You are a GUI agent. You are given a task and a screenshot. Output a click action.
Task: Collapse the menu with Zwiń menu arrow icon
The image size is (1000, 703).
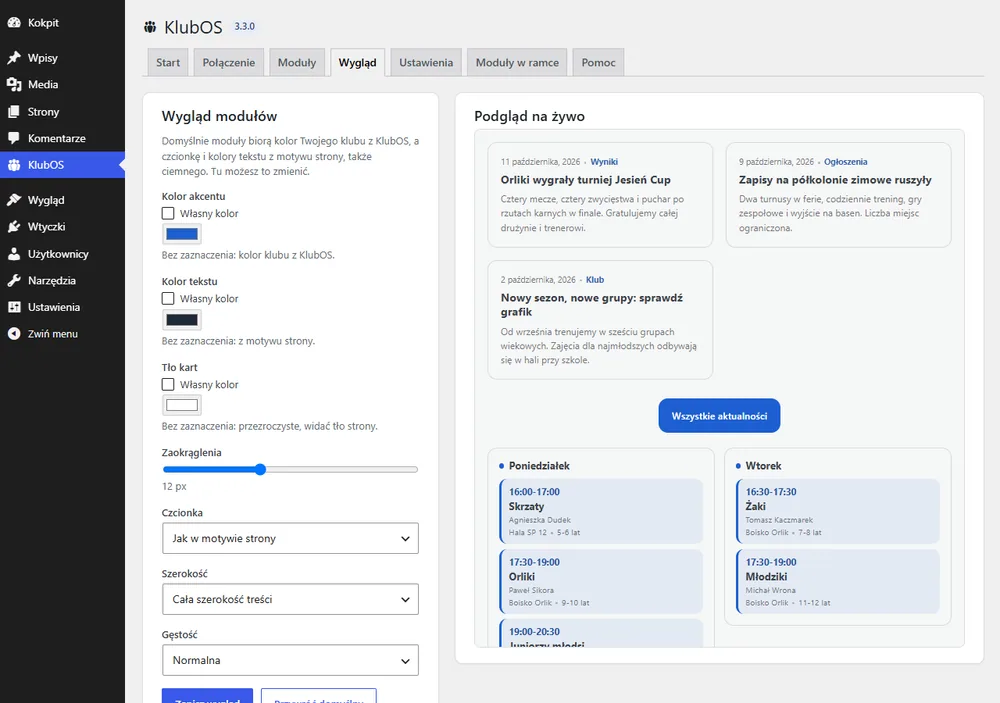pyautogui.click(x=14, y=334)
